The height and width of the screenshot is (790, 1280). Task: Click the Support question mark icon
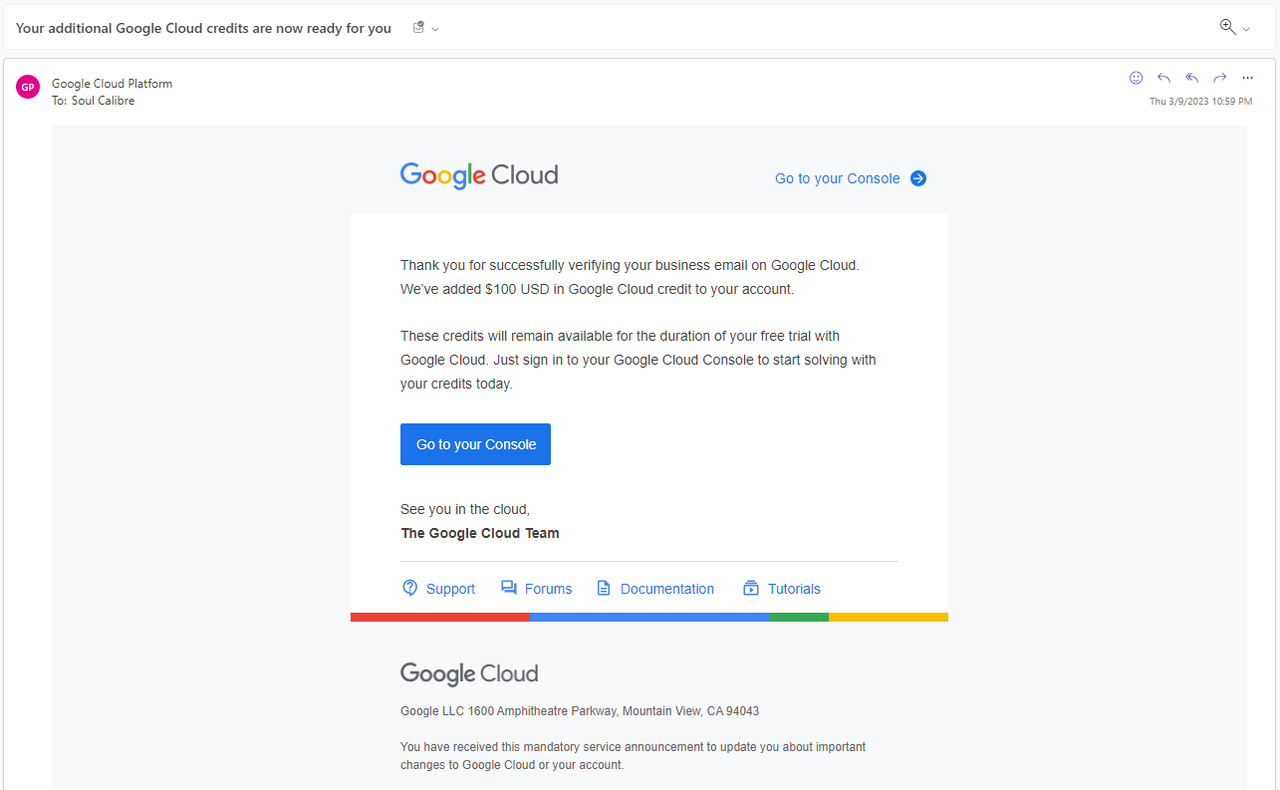[x=410, y=588]
